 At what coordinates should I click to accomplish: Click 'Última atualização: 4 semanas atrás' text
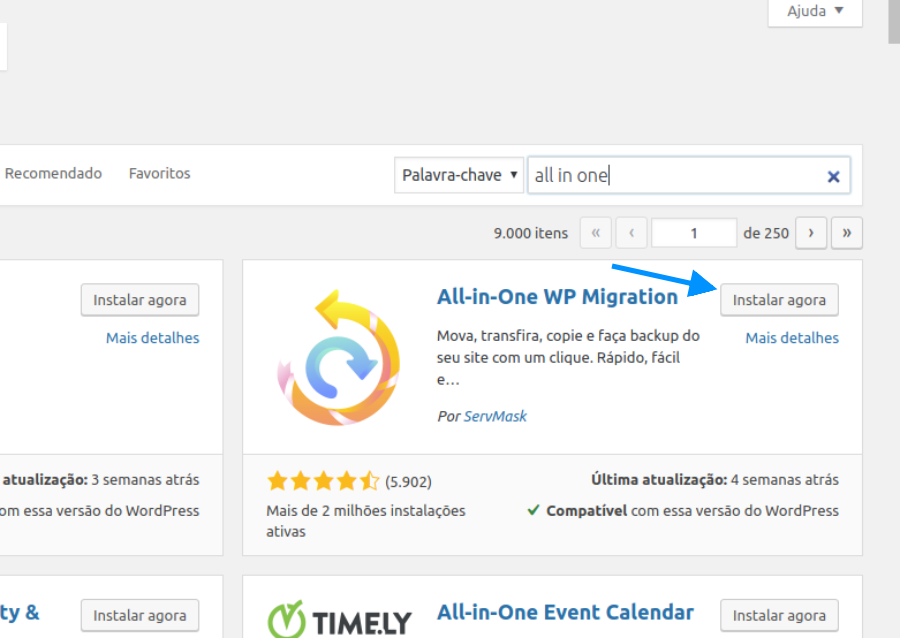click(x=715, y=480)
